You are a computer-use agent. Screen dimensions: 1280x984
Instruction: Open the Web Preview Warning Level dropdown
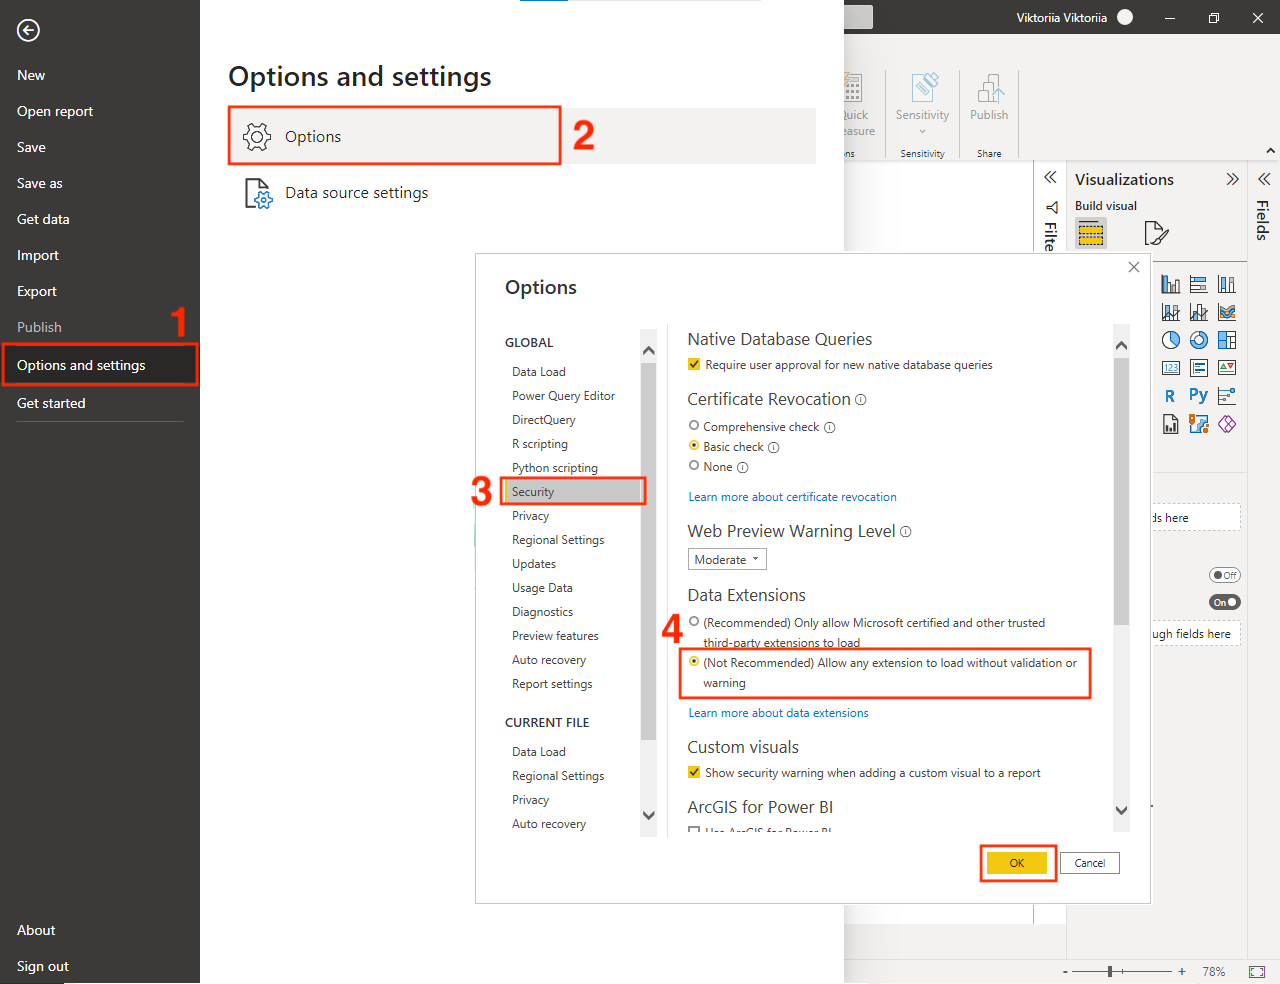[x=727, y=559]
